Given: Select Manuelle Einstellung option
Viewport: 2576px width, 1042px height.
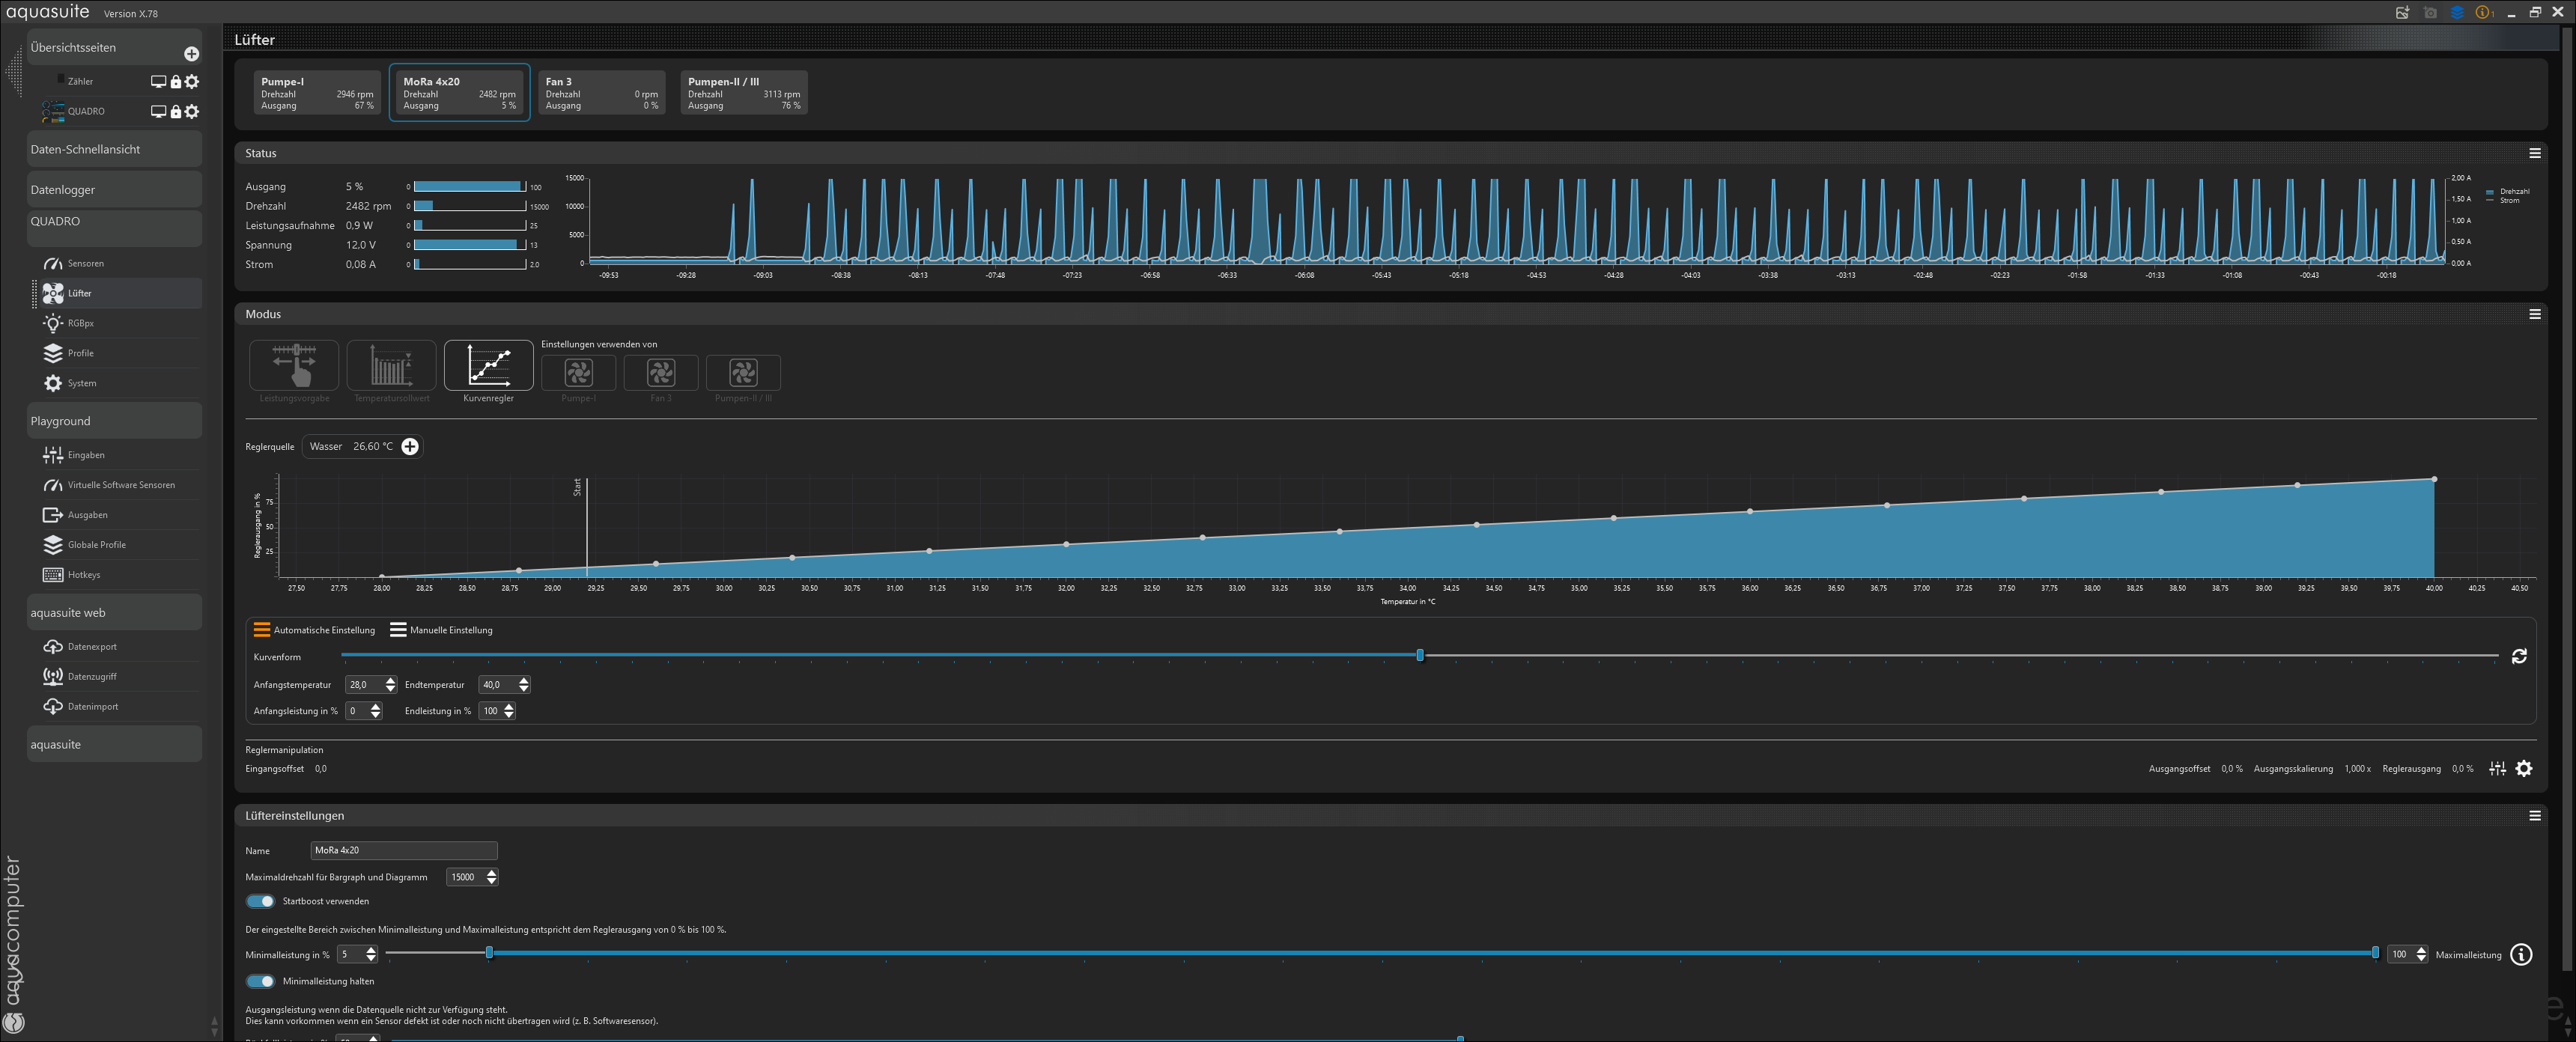Looking at the screenshot, I should point(441,630).
